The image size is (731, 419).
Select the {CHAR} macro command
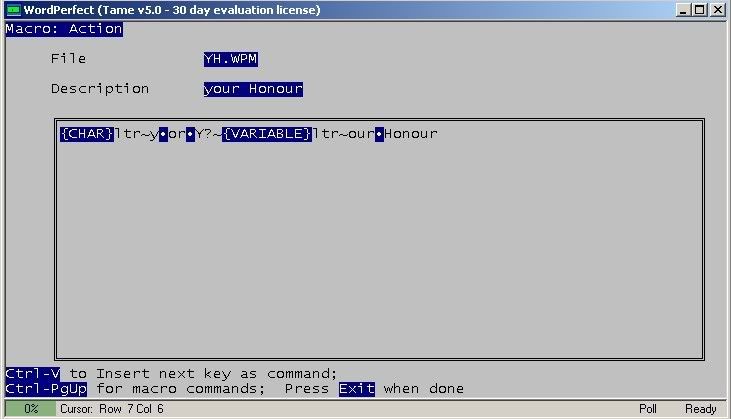coord(87,134)
